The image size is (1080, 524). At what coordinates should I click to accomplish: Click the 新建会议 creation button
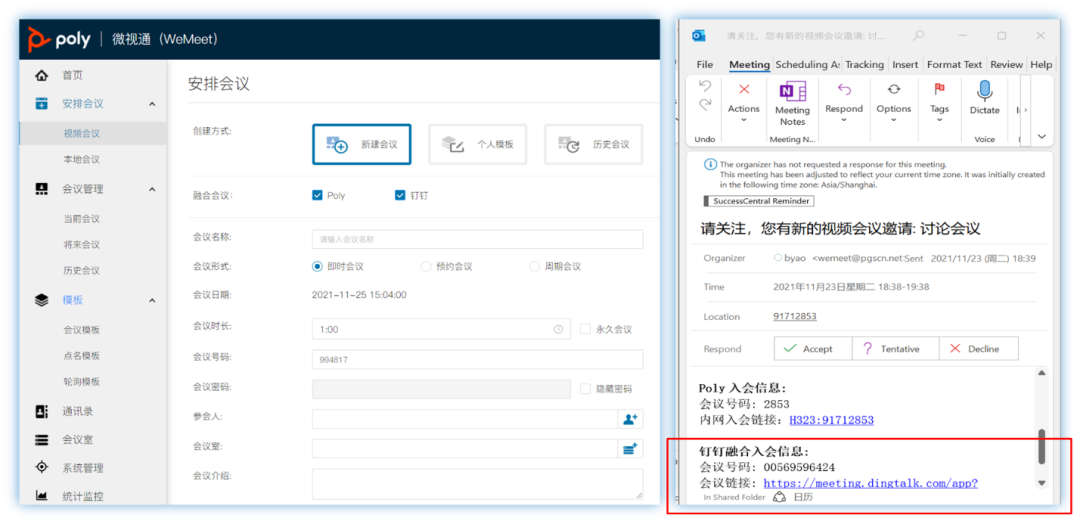pos(362,145)
